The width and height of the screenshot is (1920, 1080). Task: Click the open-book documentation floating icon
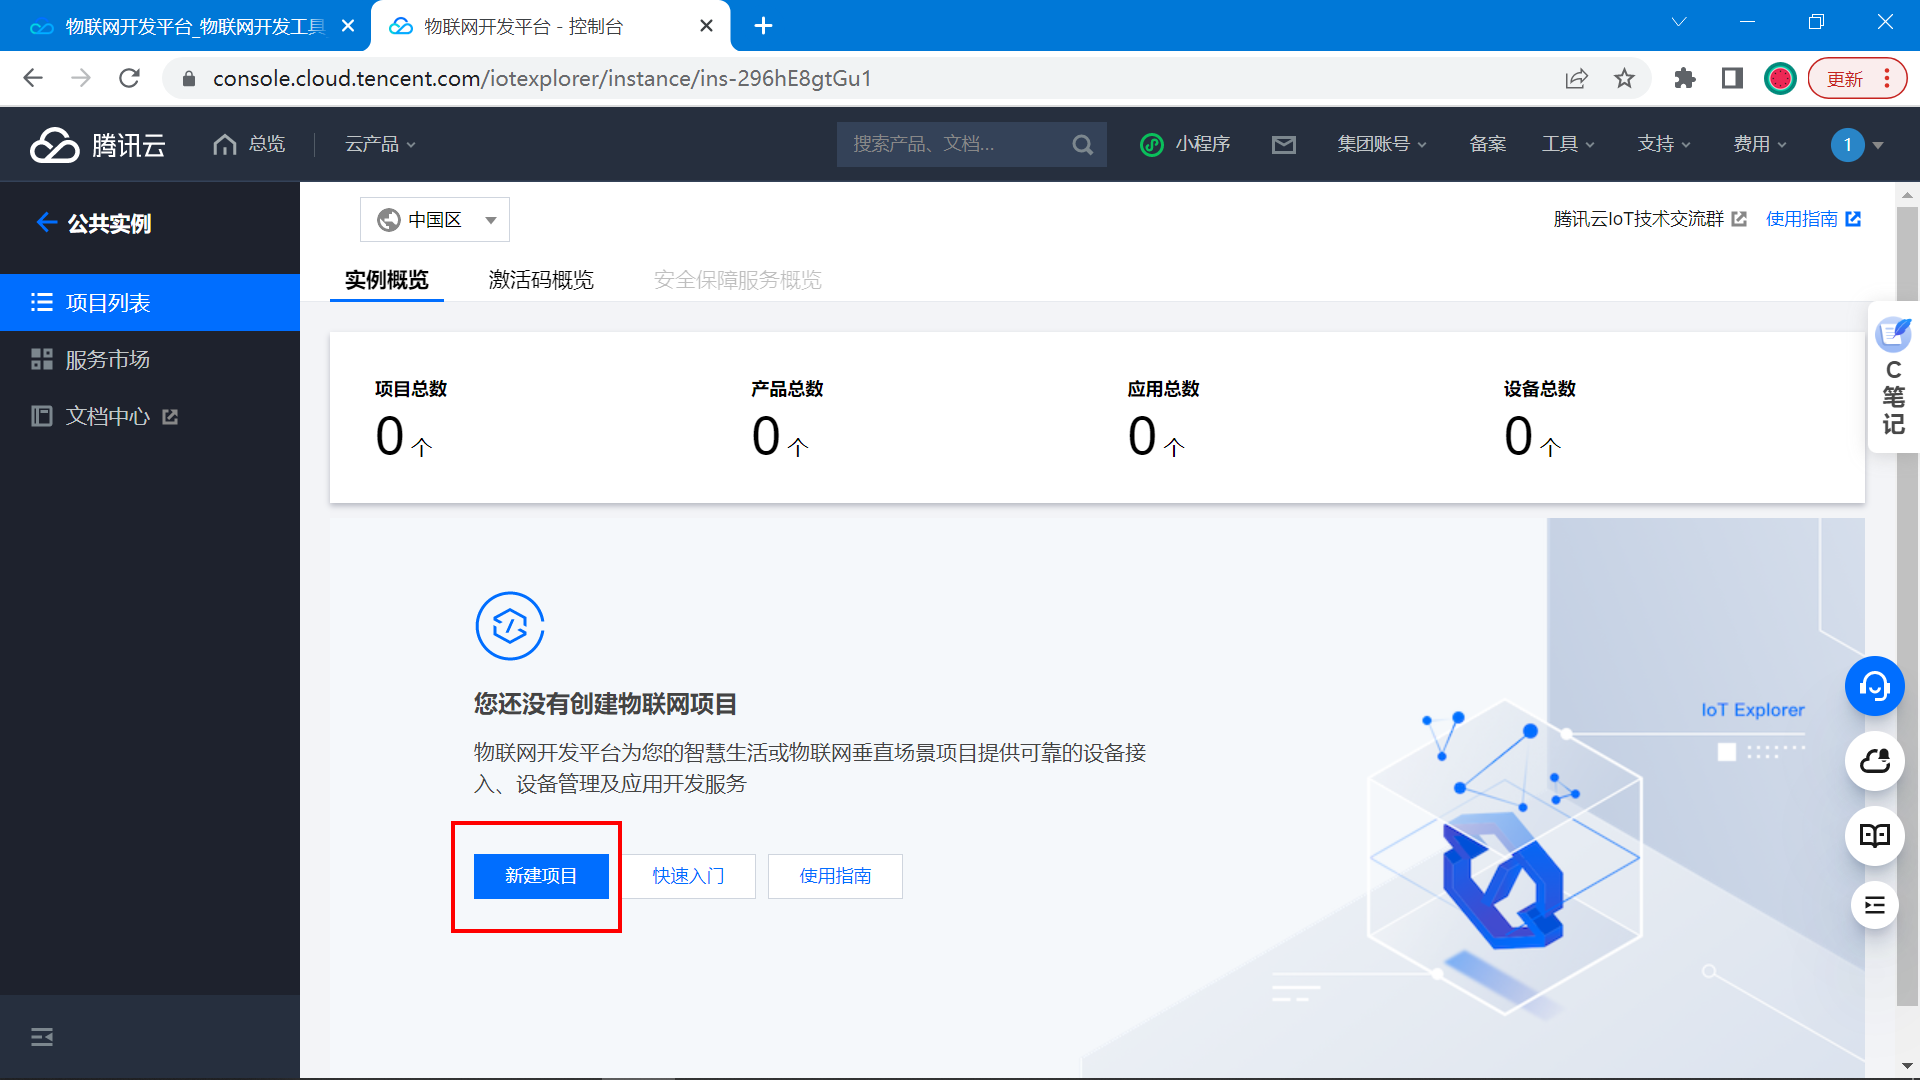point(1874,835)
